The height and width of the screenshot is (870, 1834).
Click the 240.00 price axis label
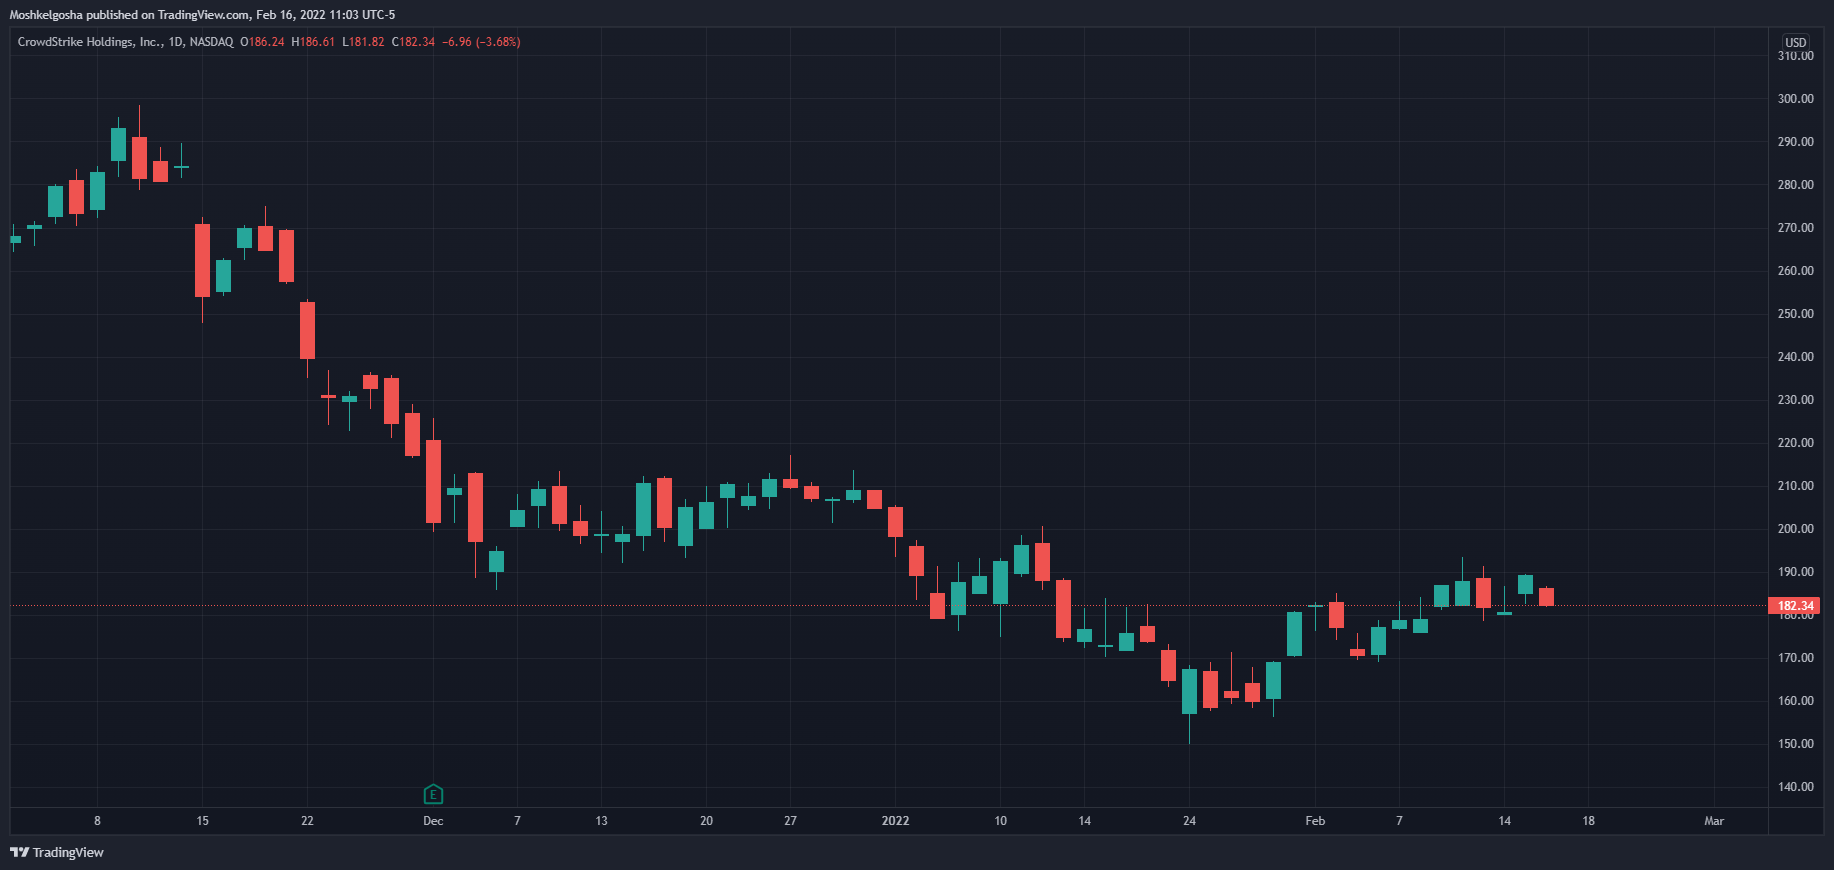1795,357
